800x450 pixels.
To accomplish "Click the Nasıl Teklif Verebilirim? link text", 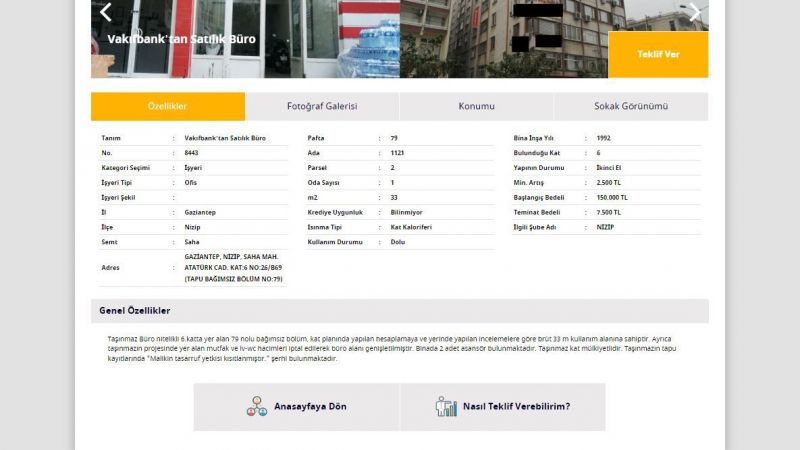I will tap(516, 407).
